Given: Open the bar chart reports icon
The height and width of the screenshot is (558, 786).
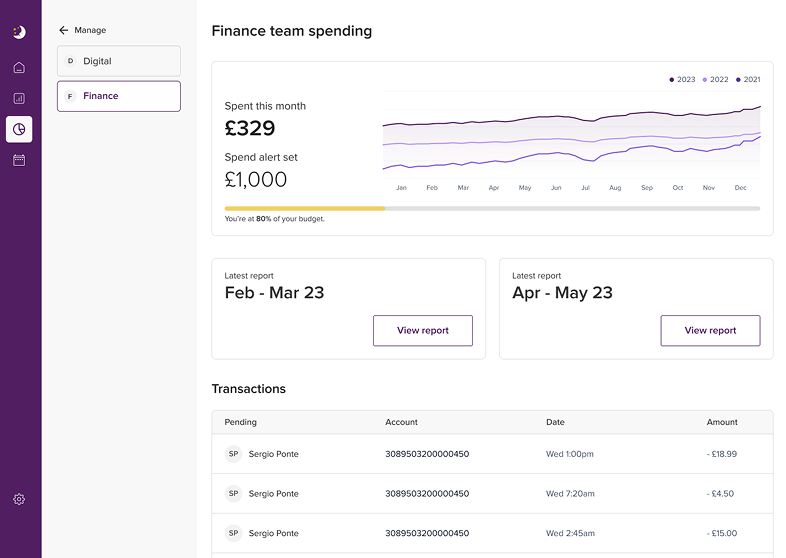Looking at the screenshot, I should 19,98.
